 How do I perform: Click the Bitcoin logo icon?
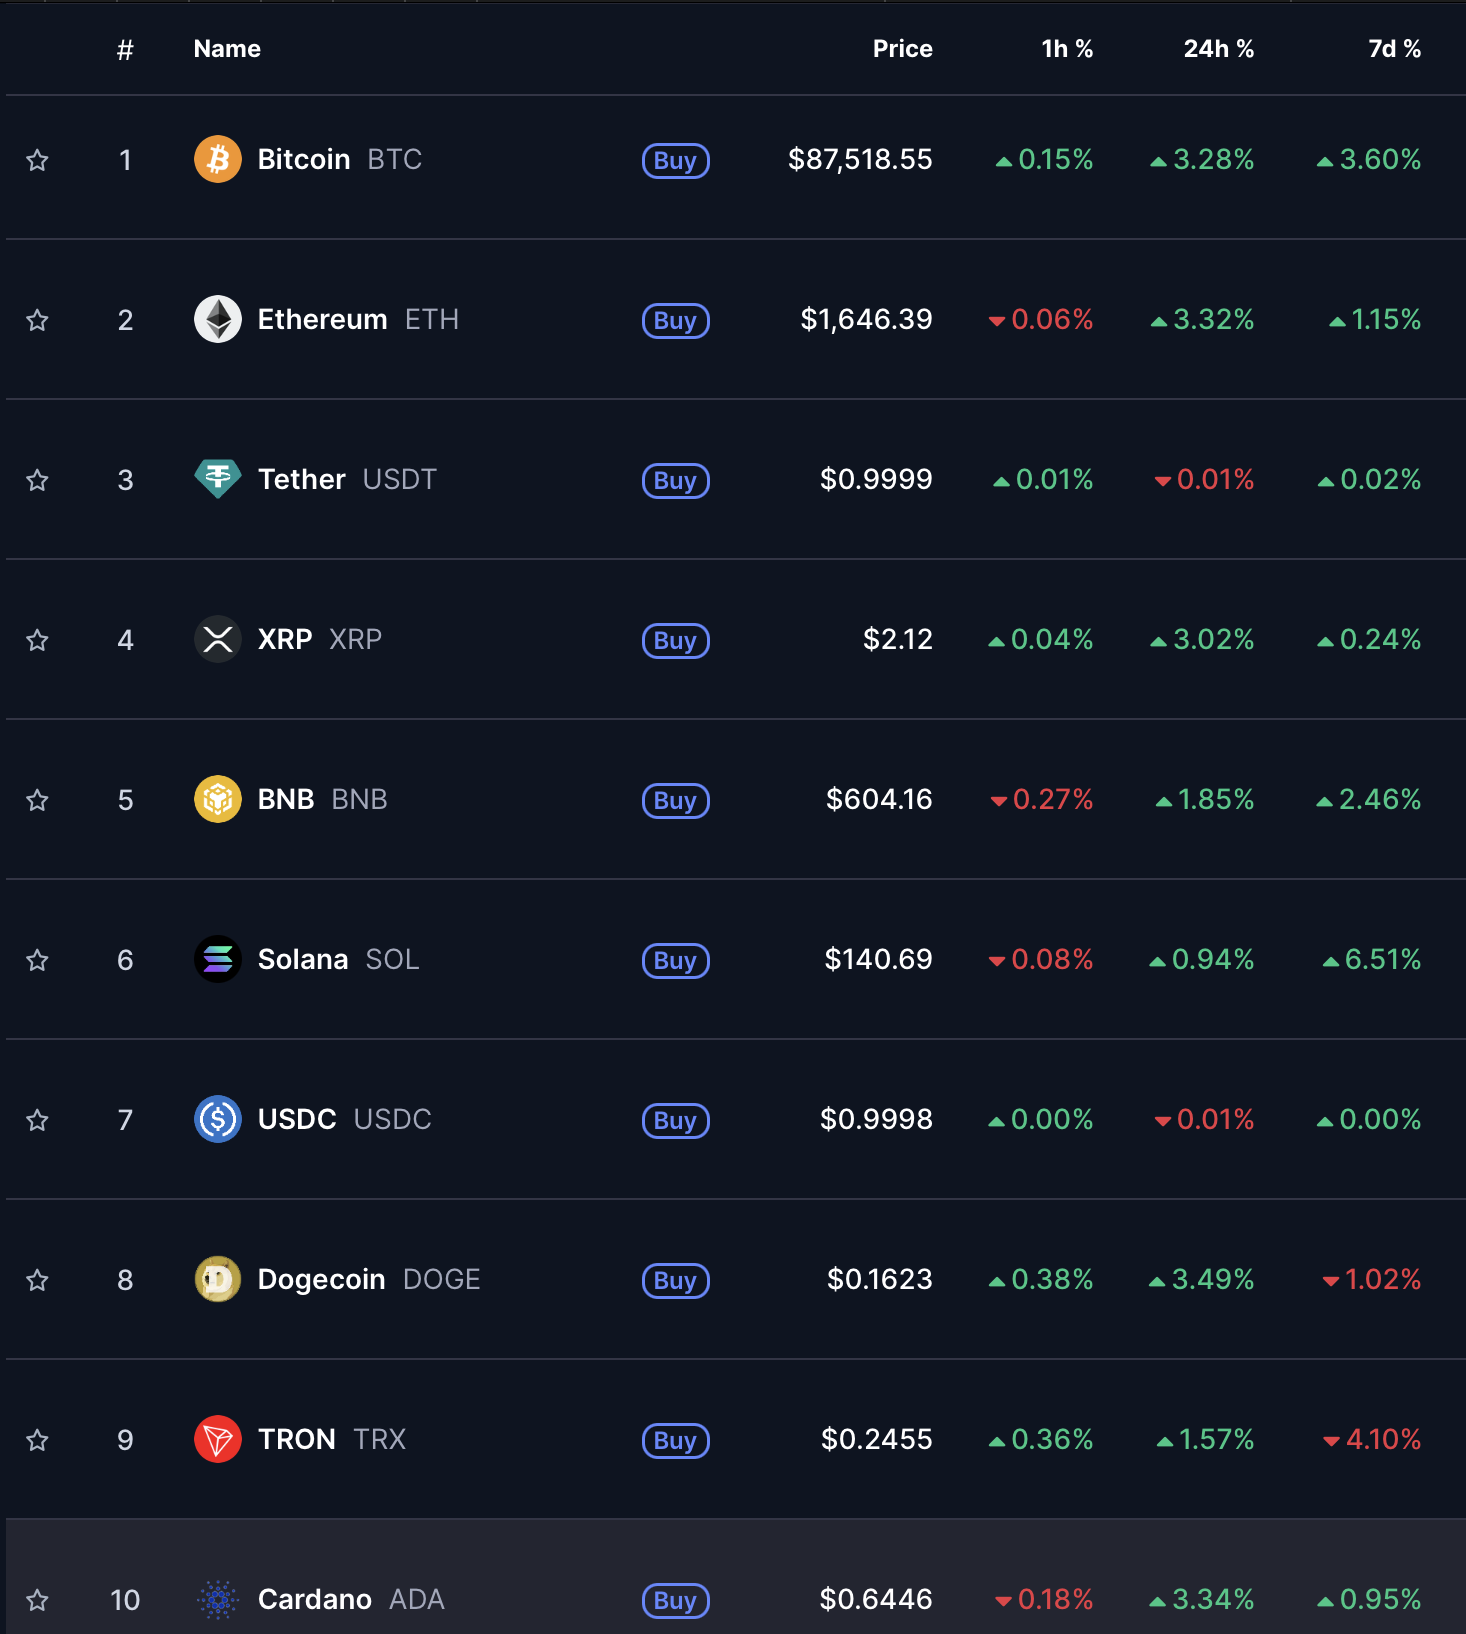[x=217, y=159]
